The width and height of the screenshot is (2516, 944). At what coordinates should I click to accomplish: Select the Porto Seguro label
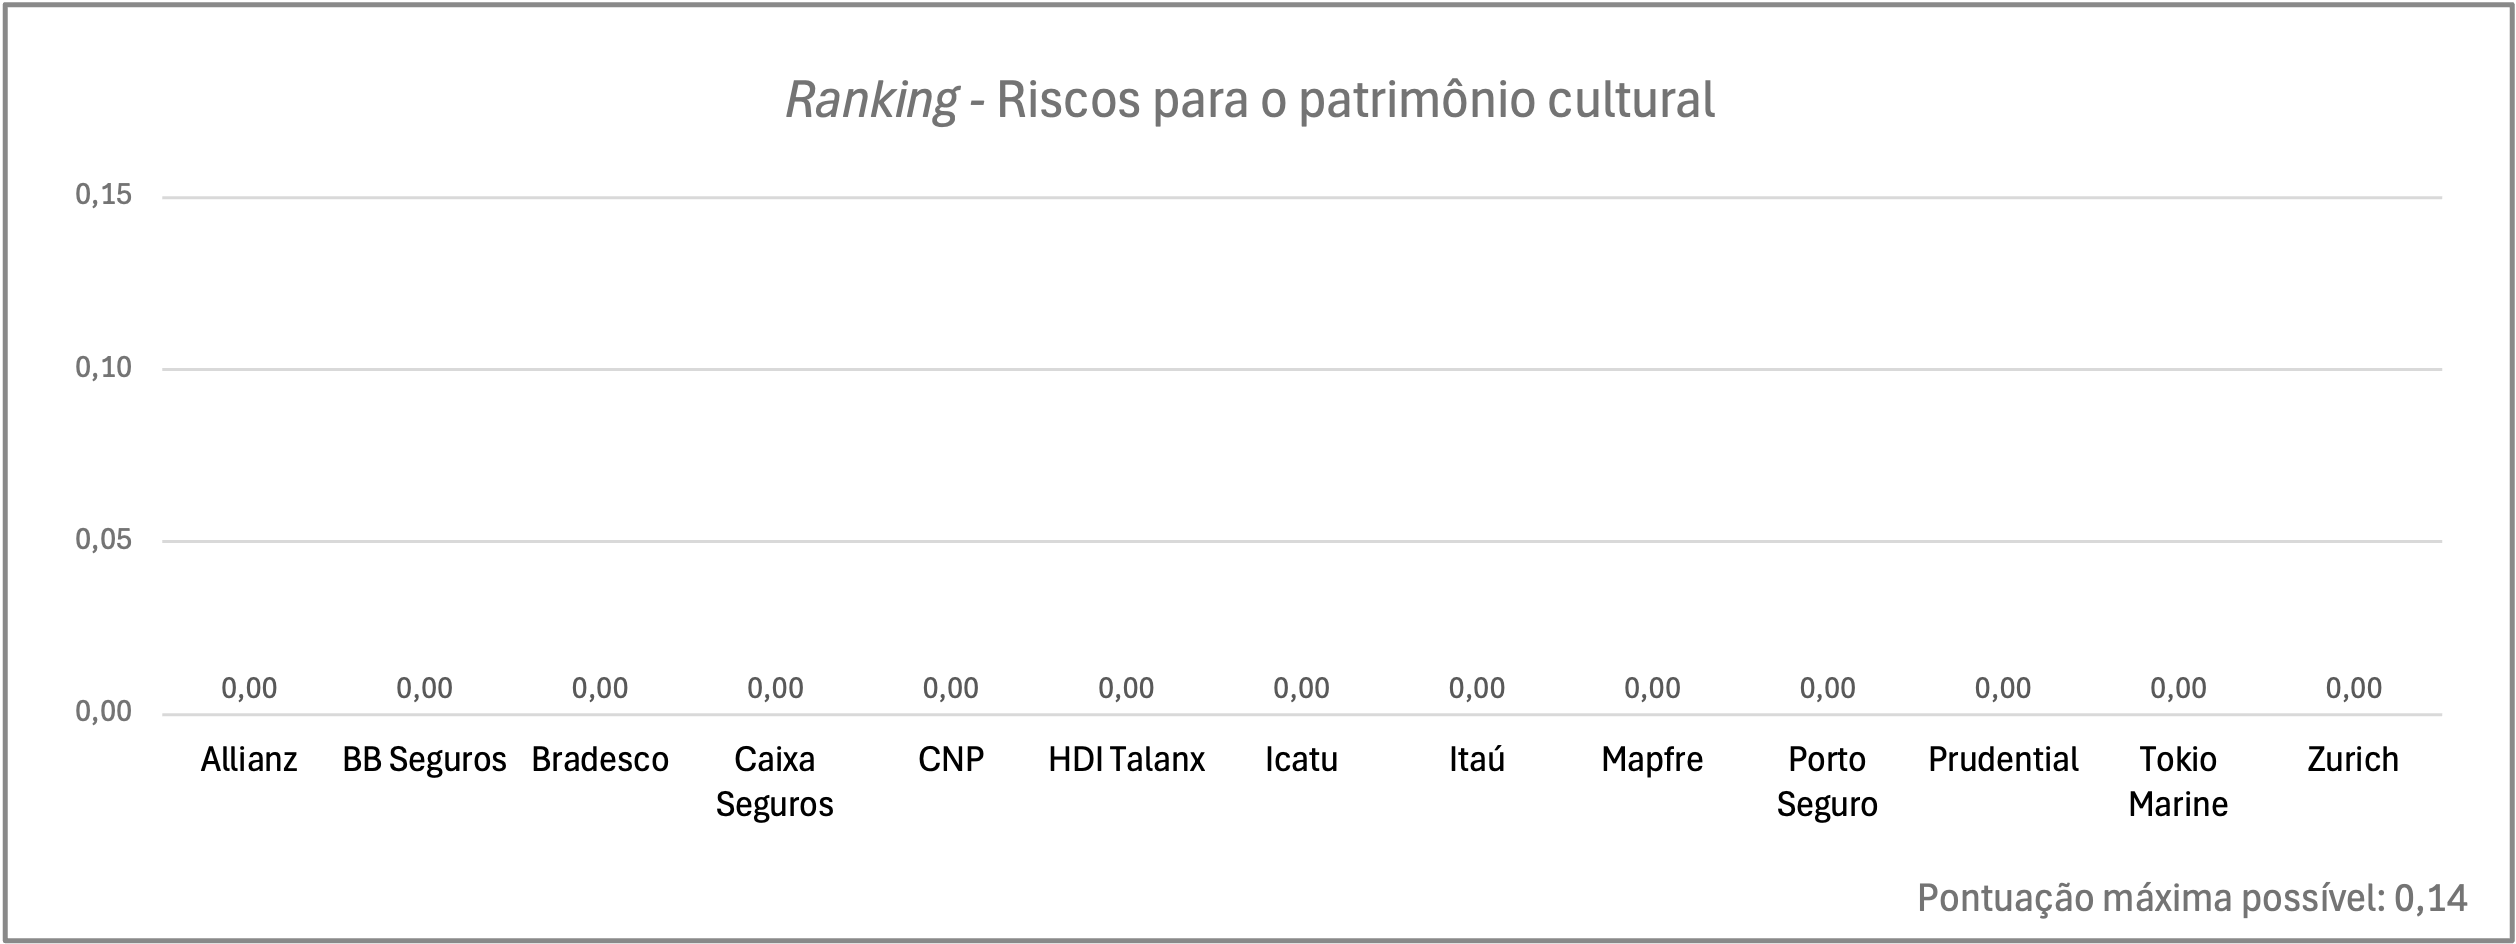(1827, 782)
